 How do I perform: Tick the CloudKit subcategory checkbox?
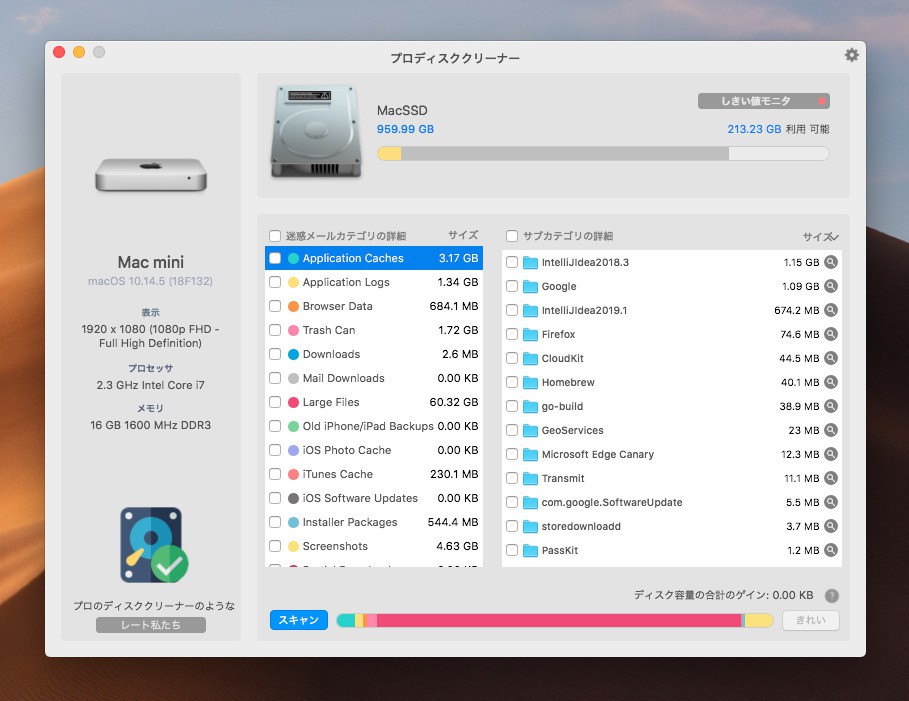[512, 358]
